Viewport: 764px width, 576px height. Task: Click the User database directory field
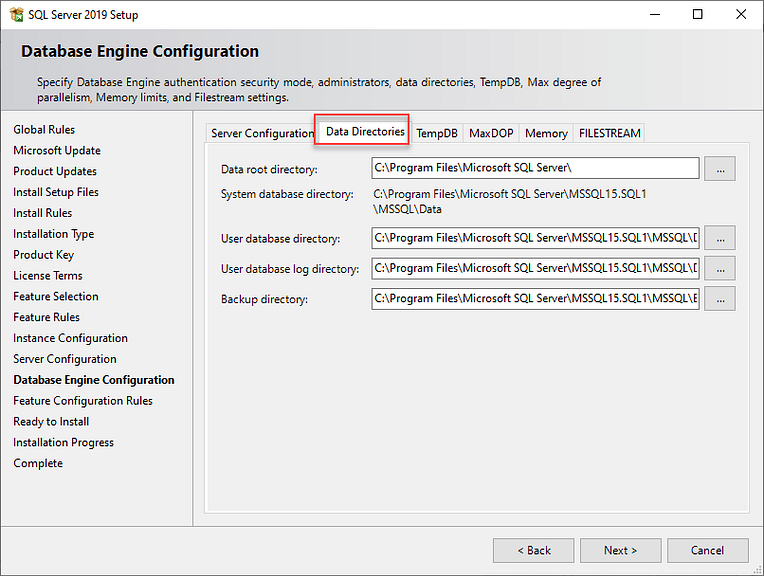pyautogui.click(x=535, y=238)
